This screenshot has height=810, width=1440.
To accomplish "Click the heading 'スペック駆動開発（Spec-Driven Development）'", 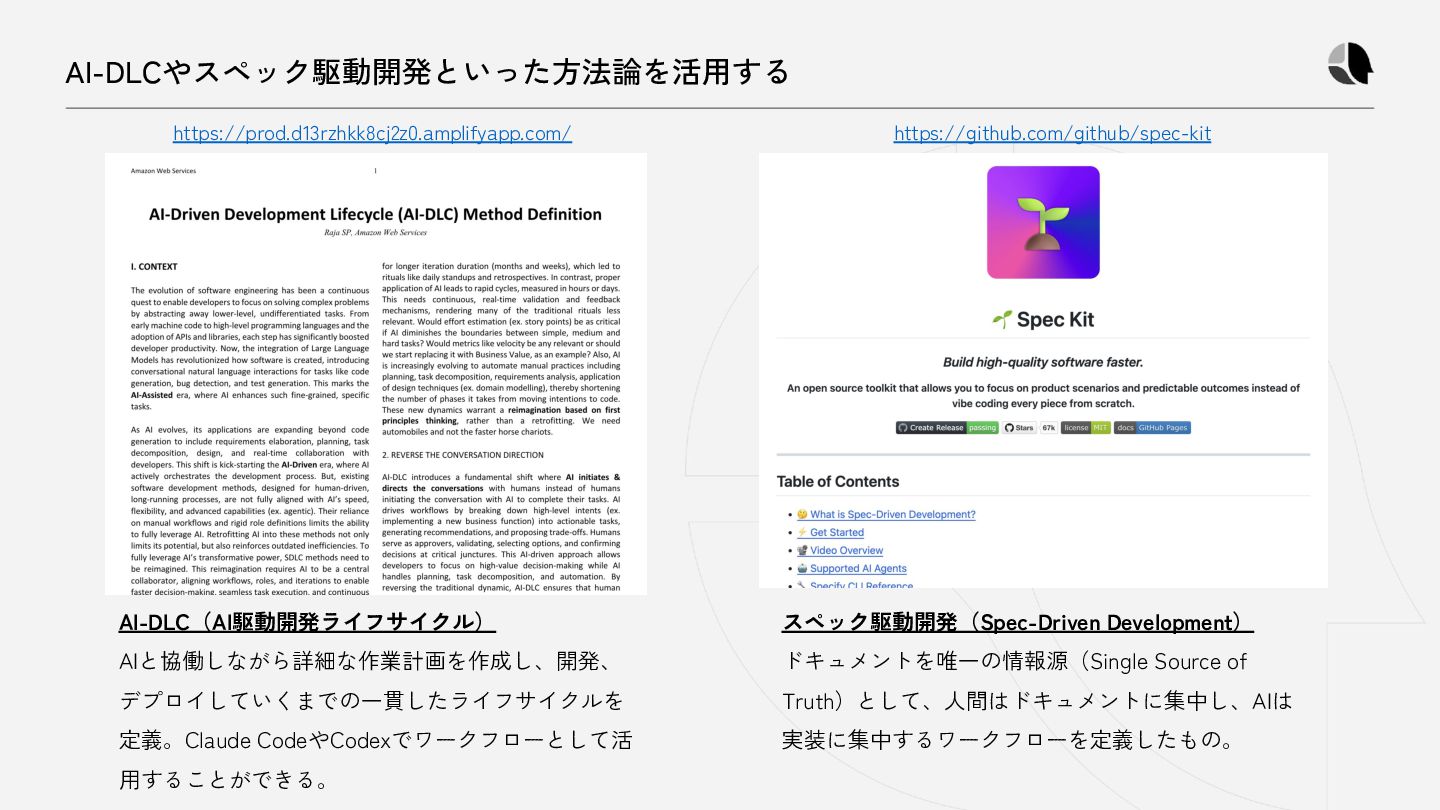I will [x=1017, y=622].
